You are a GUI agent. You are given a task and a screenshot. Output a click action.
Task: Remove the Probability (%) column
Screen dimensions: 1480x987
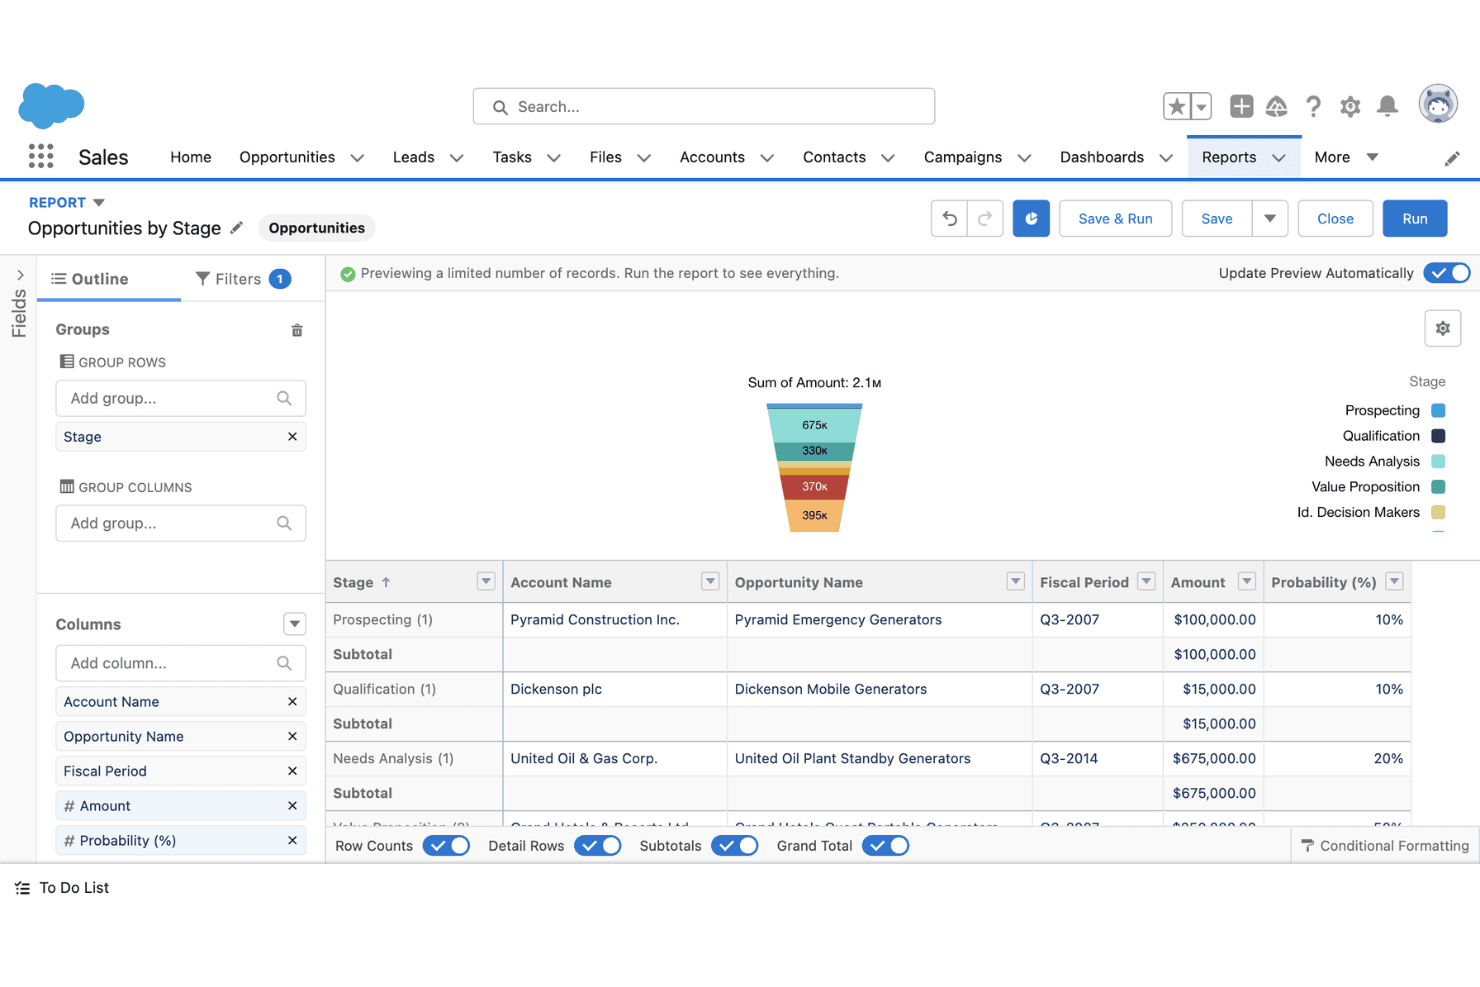(292, 841)
